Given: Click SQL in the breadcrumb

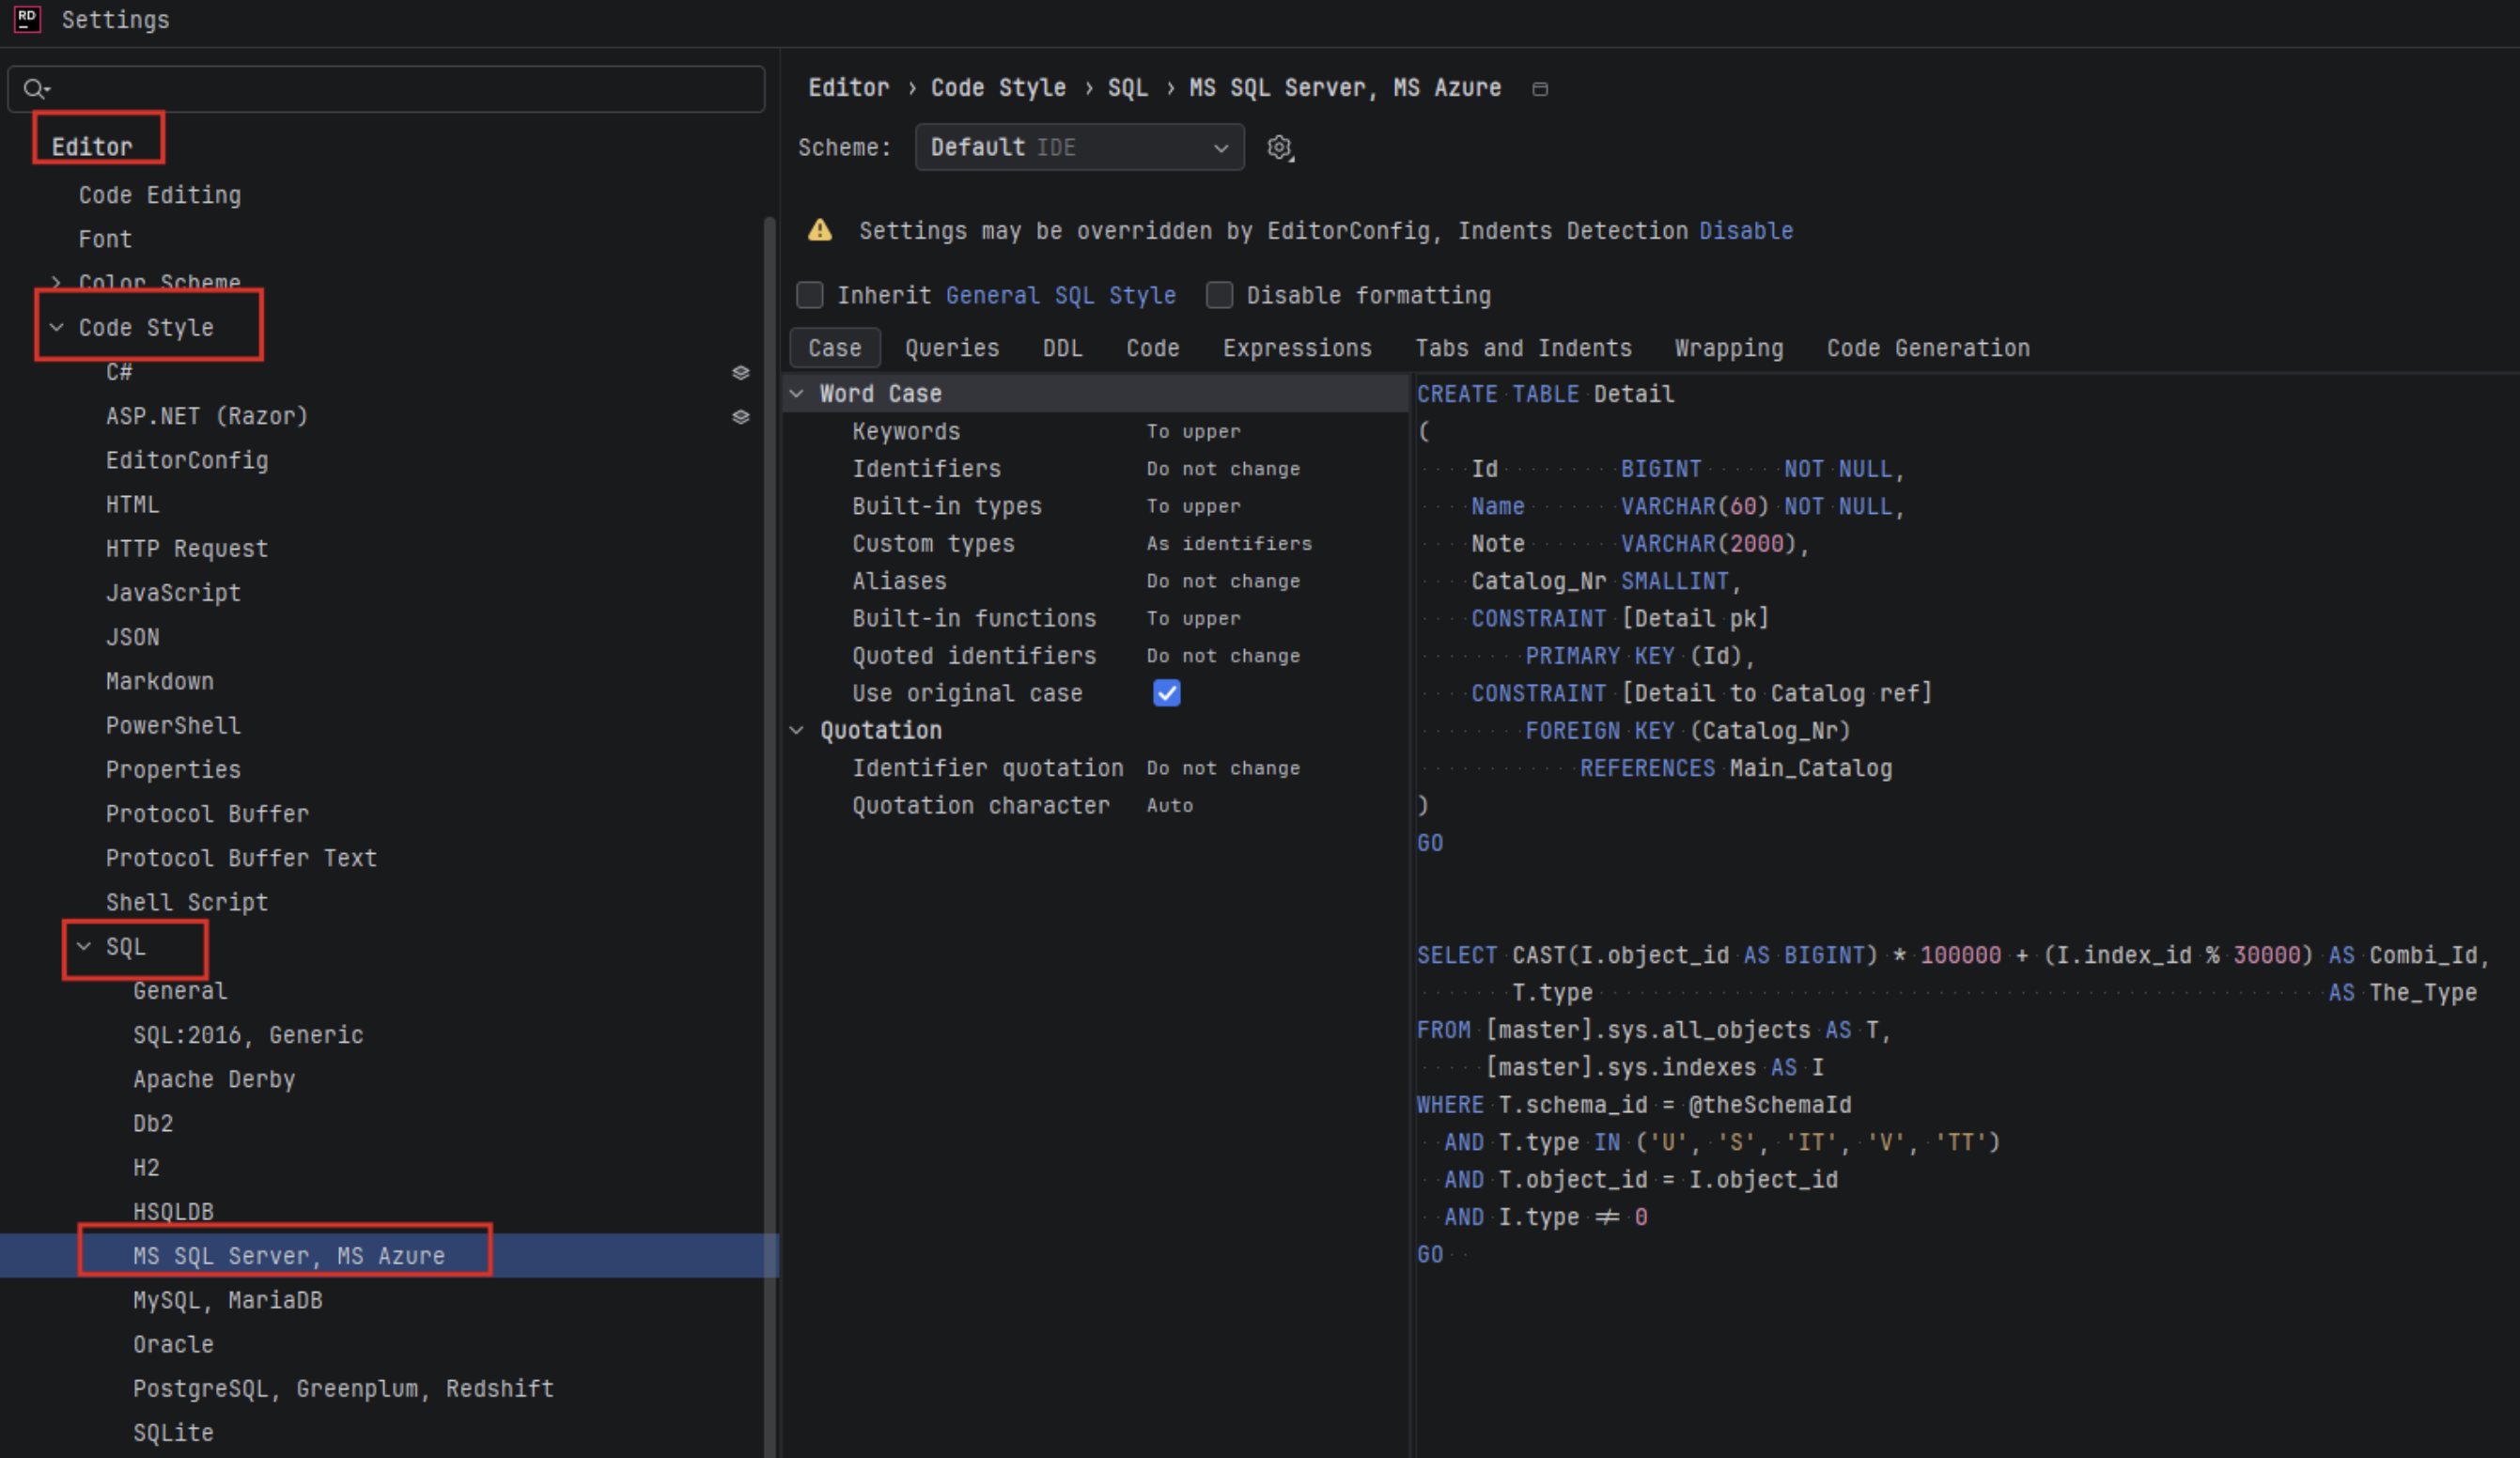Looking at the screenshot, I should (1127, 88).
